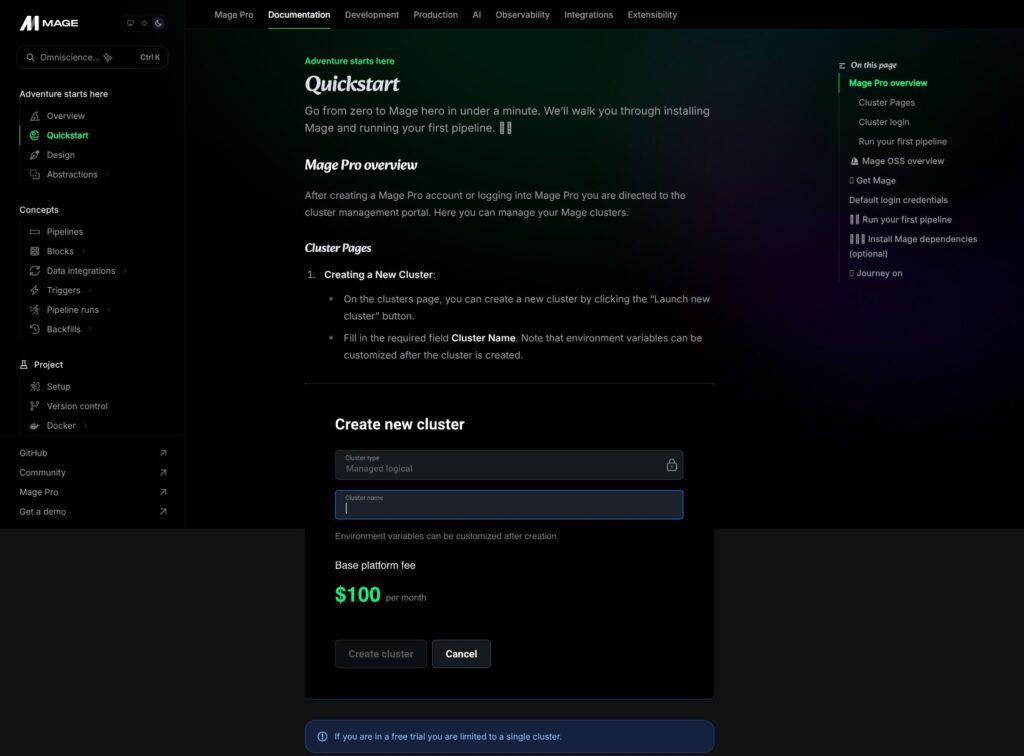Click the external arrow beside Community

(x=163, y=473)
